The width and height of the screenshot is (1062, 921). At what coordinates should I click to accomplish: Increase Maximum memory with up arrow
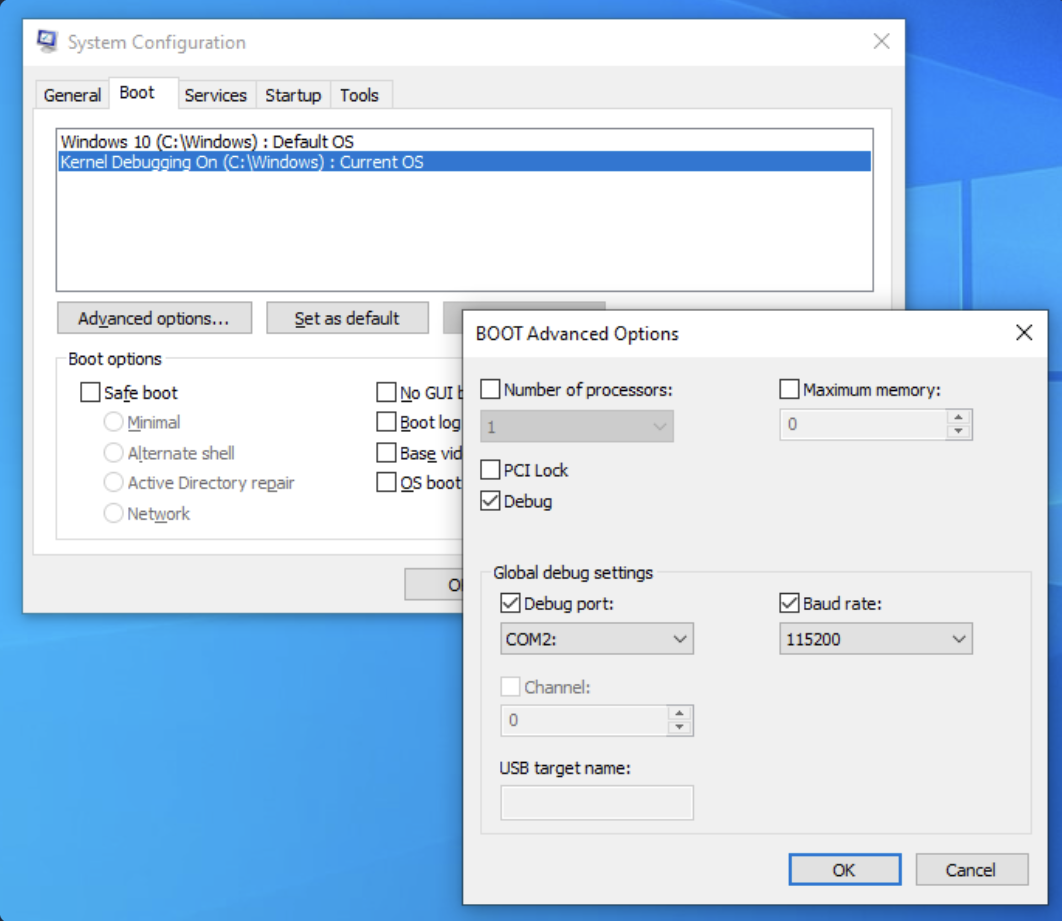(x=958, y=417)
